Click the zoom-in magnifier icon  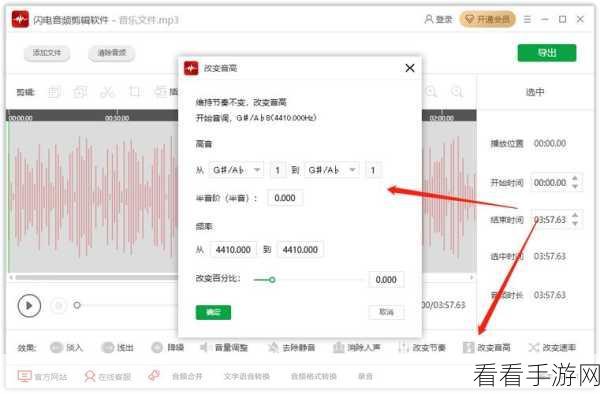431,92
